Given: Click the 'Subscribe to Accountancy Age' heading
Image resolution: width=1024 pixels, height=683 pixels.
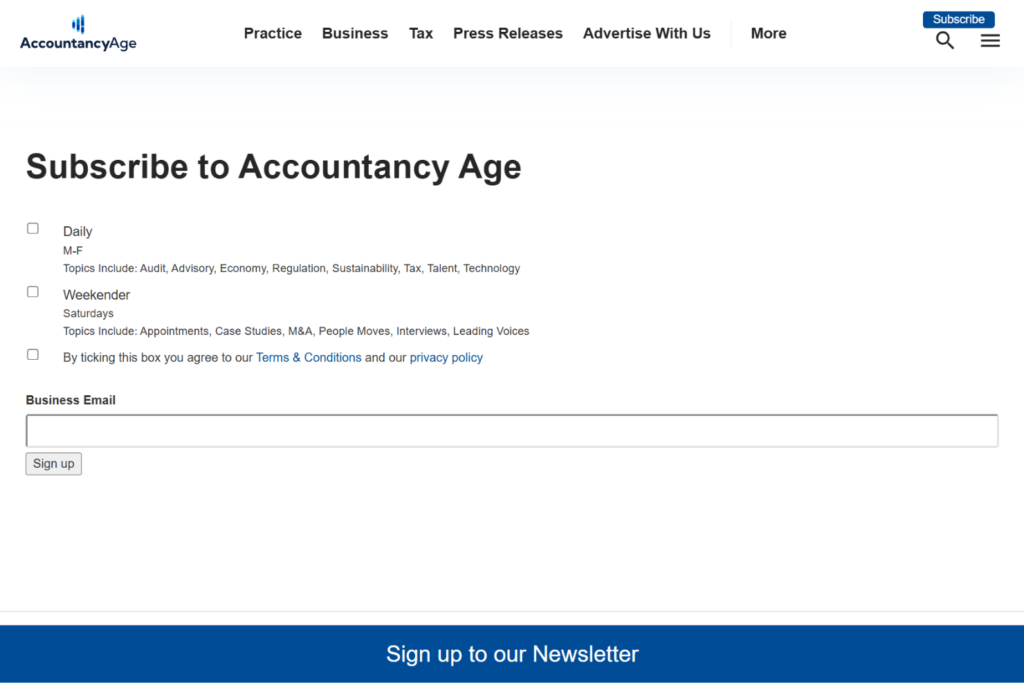Looking at the screenshot, I should (274, 167).
